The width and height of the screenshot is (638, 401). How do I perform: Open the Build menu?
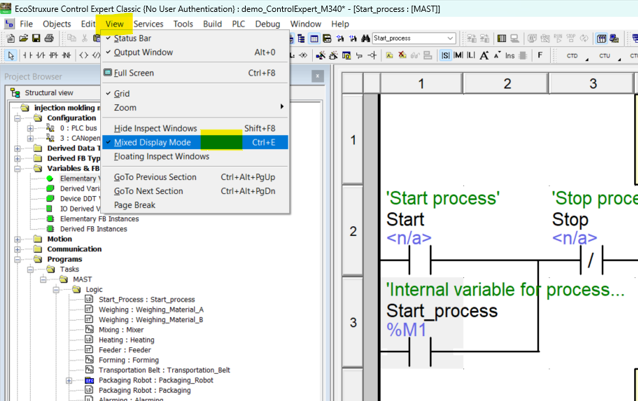click(x=212, y=24)
